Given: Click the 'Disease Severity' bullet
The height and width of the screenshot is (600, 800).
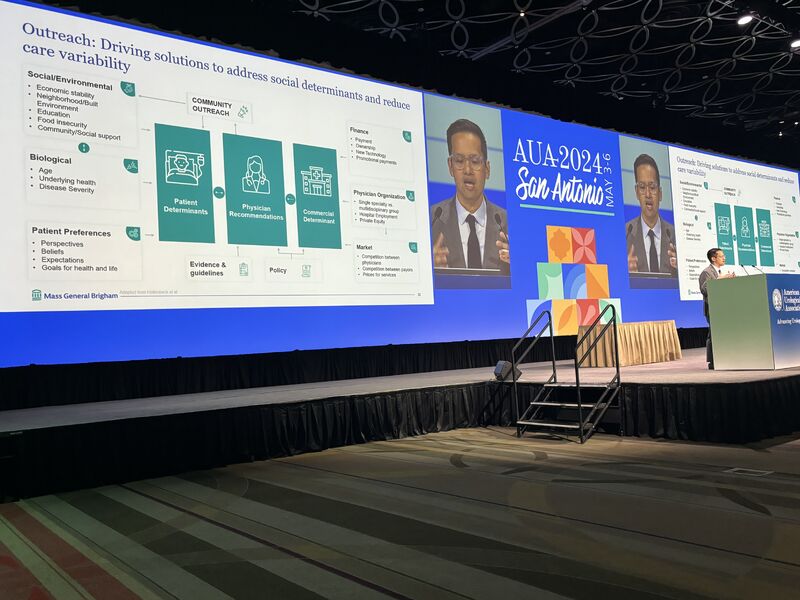Looking at the screenshot, I should (67, 189).
